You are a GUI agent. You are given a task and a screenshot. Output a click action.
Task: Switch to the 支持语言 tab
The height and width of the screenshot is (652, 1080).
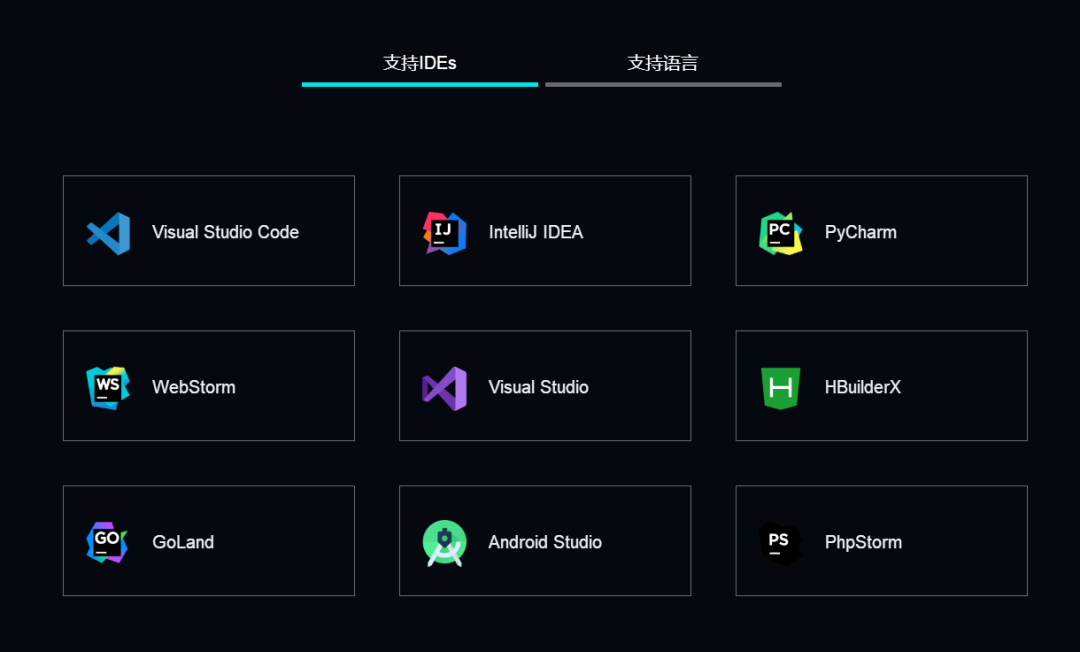[662, 62]
